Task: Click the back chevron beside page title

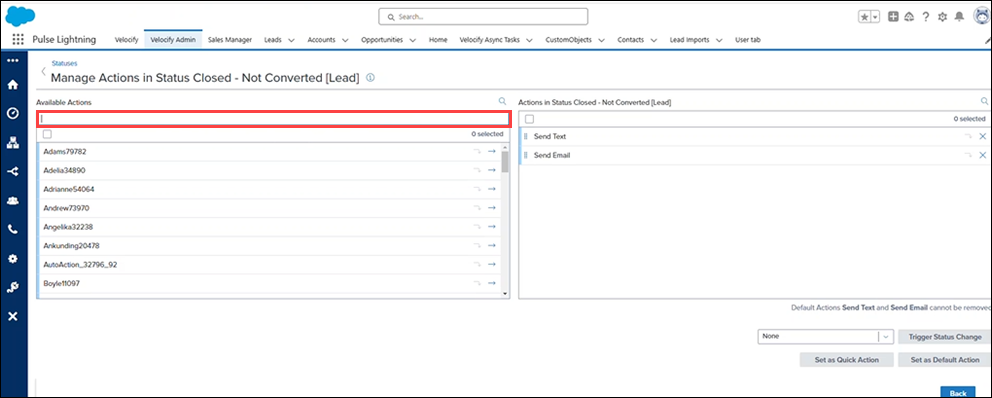Action: click(x=44, y=71)
